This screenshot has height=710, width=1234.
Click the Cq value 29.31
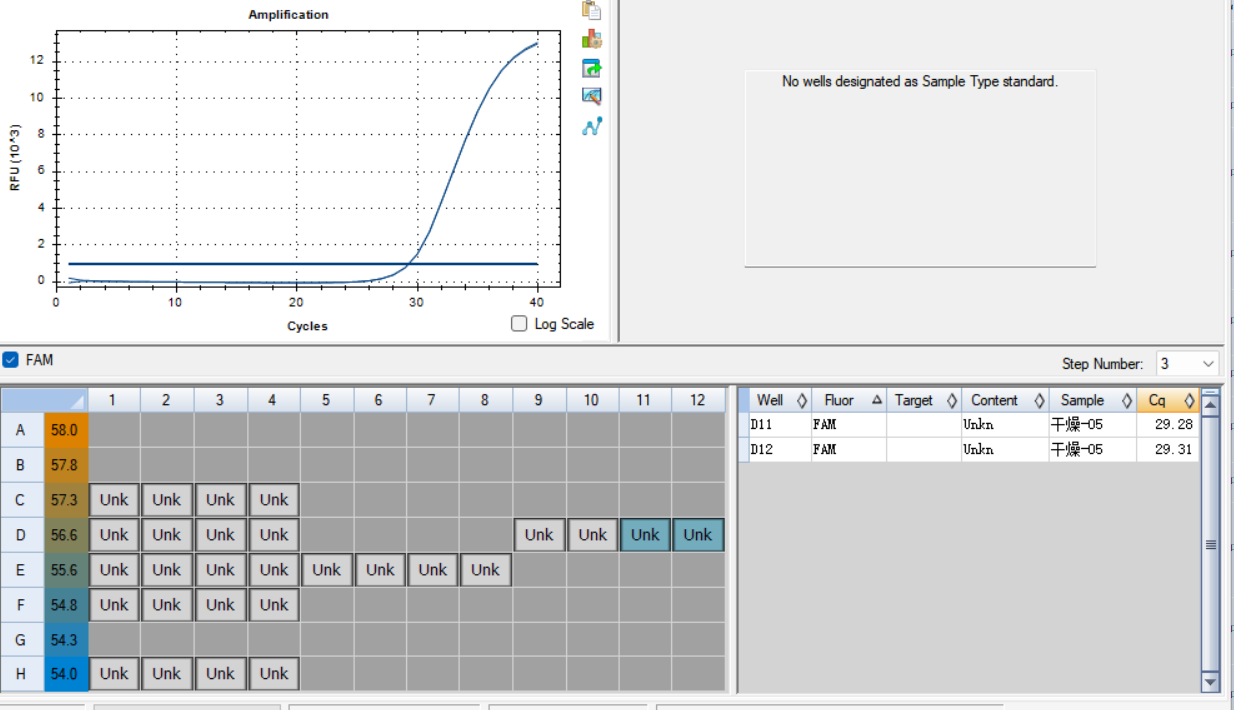click(x=1173, y=450)
